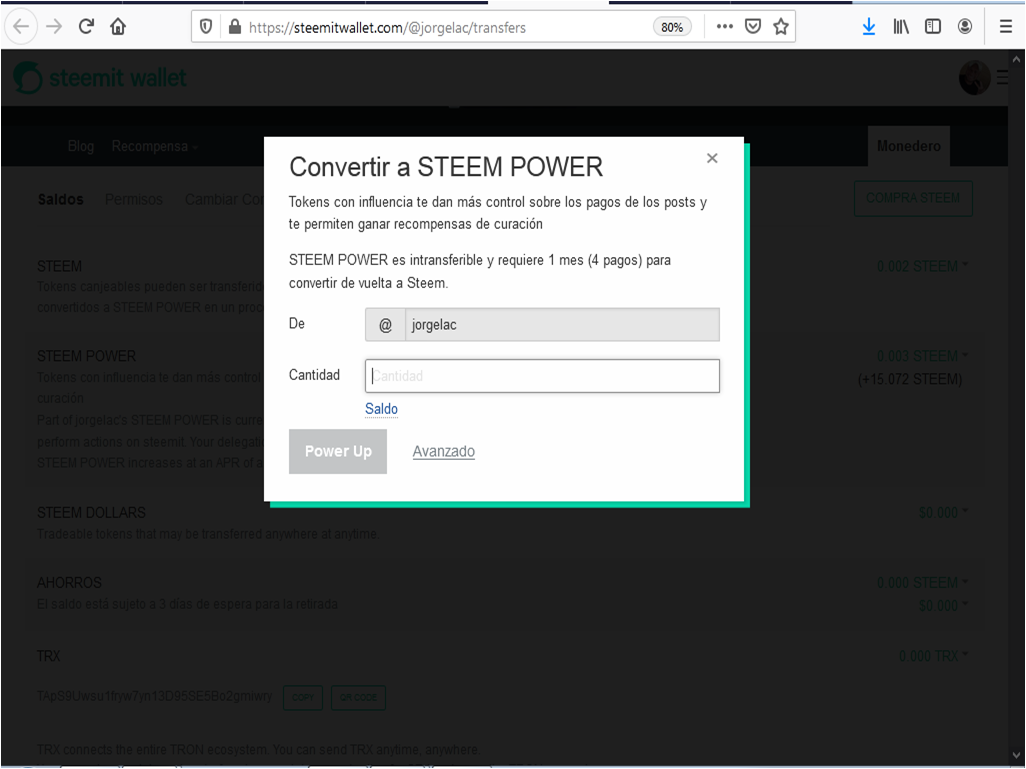This screenshot has height=769, width=1026.
Task: Click the COMPRA STEEM button
Action: (913, 198)
